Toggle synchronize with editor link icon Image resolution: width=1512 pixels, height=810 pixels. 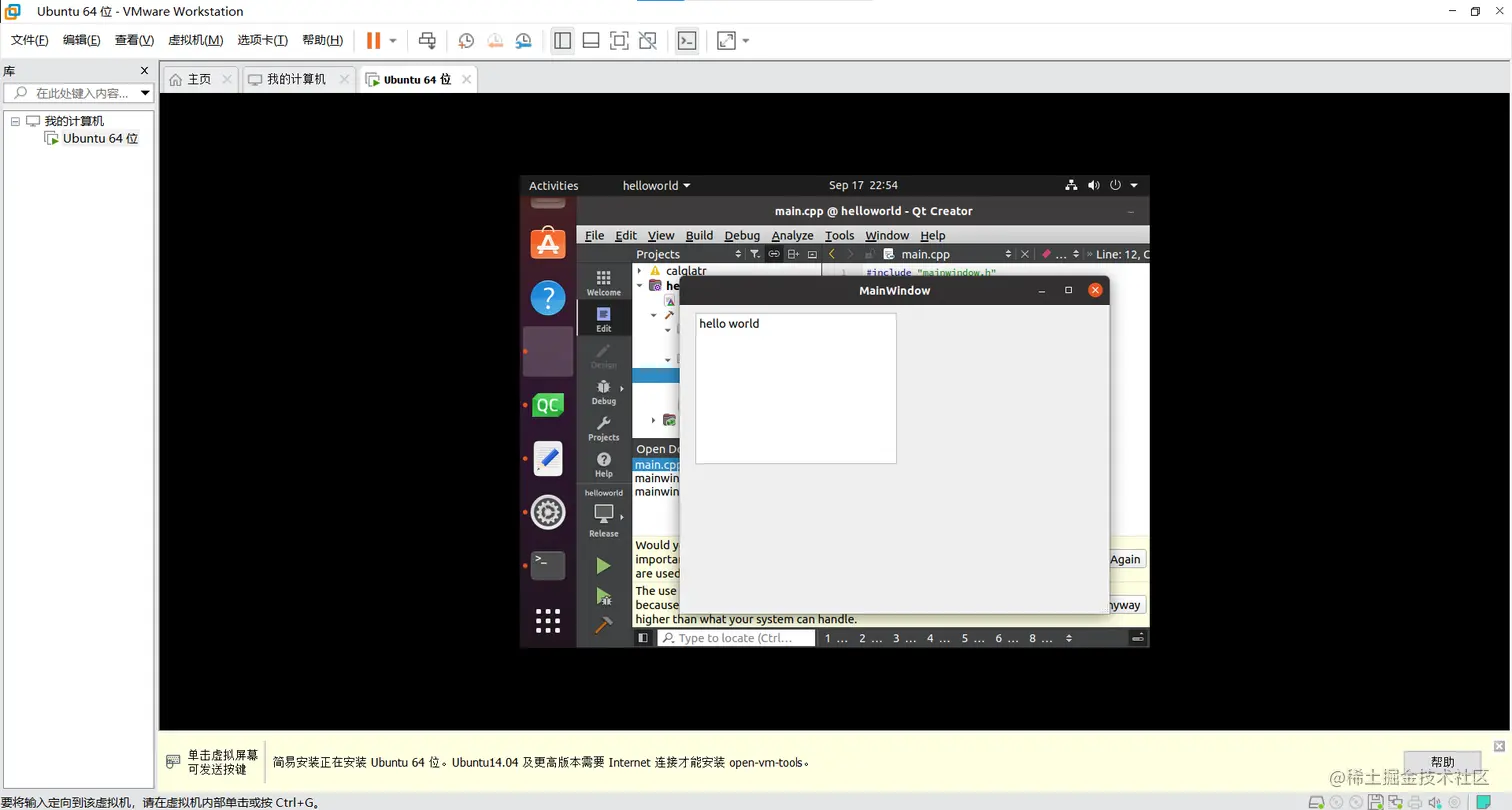(x=773, y=254)
